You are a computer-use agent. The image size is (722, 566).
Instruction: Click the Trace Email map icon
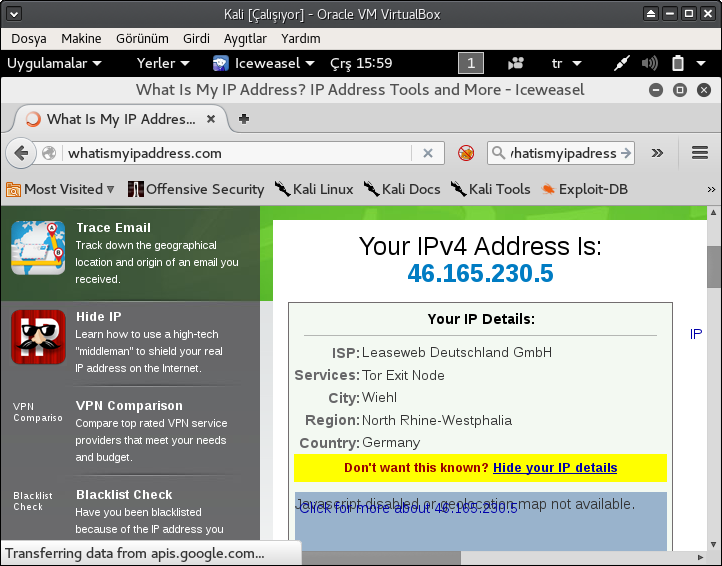(x=38, y=248)
